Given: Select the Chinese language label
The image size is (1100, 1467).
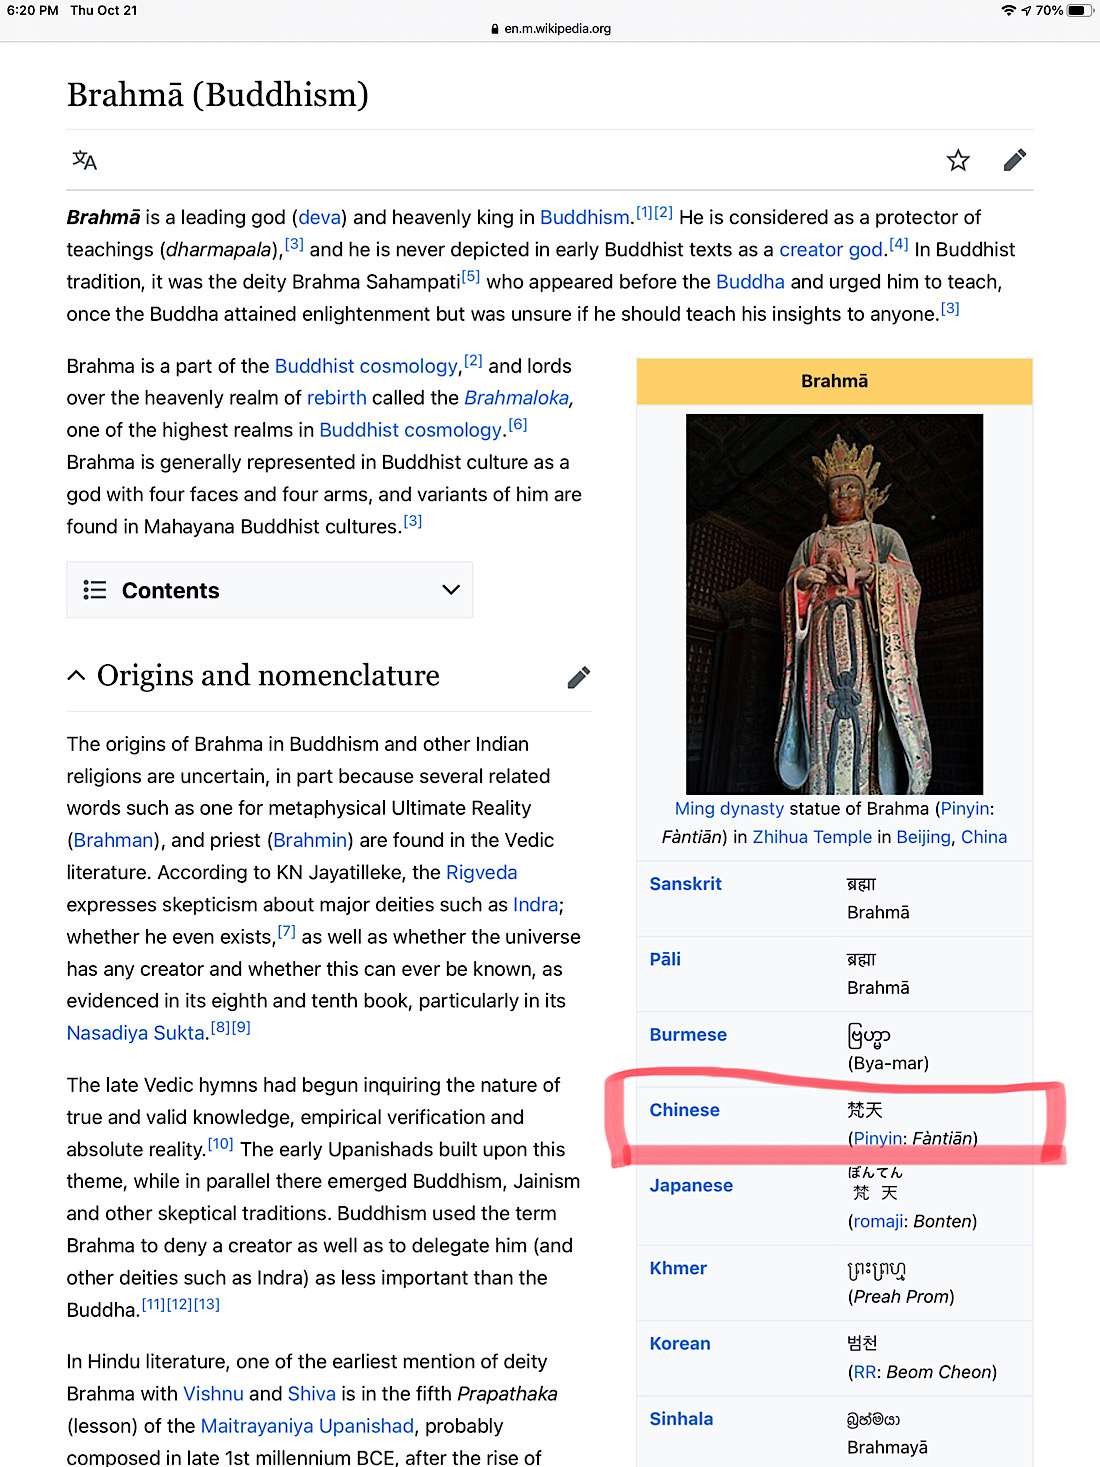Looking at the screenshot, I should pos(684,1110).
